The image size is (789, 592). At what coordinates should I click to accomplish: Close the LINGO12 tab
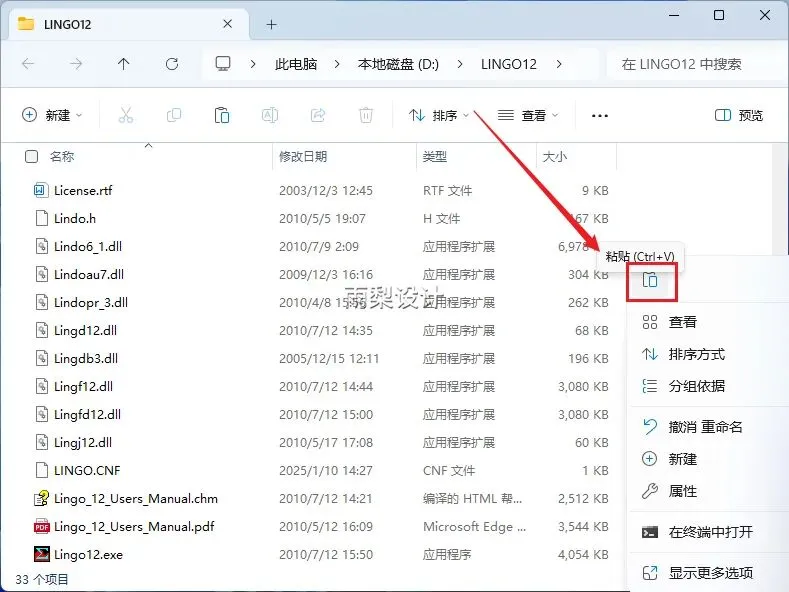coord(227,24)
